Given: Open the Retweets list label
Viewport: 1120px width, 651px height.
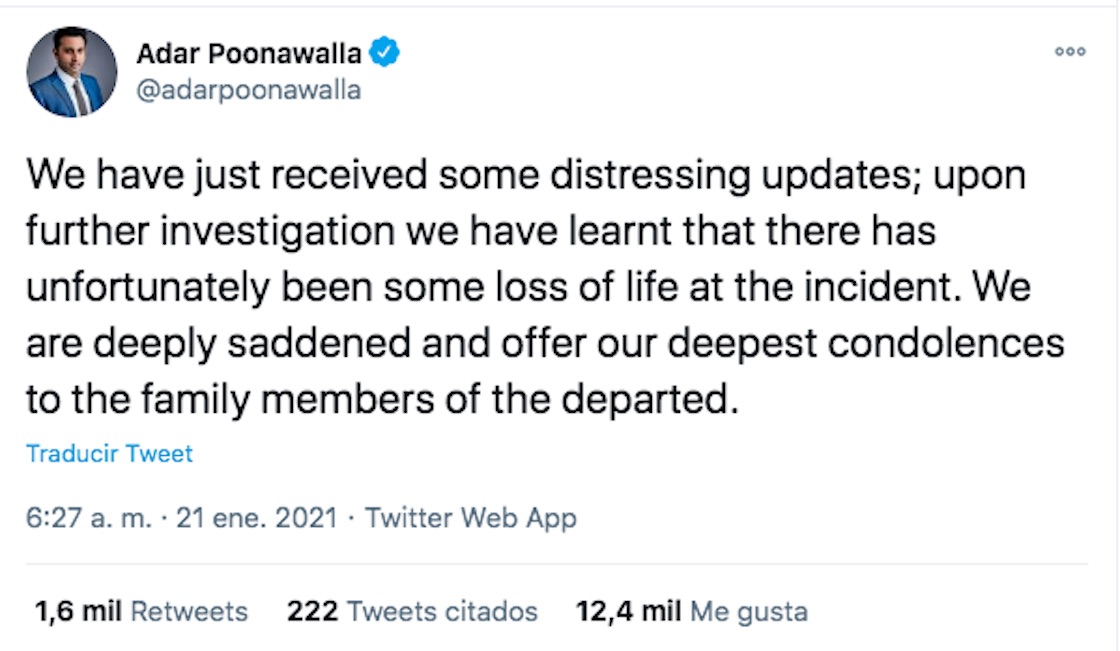Looking at the screenshot, I should [x=190, y=611].
